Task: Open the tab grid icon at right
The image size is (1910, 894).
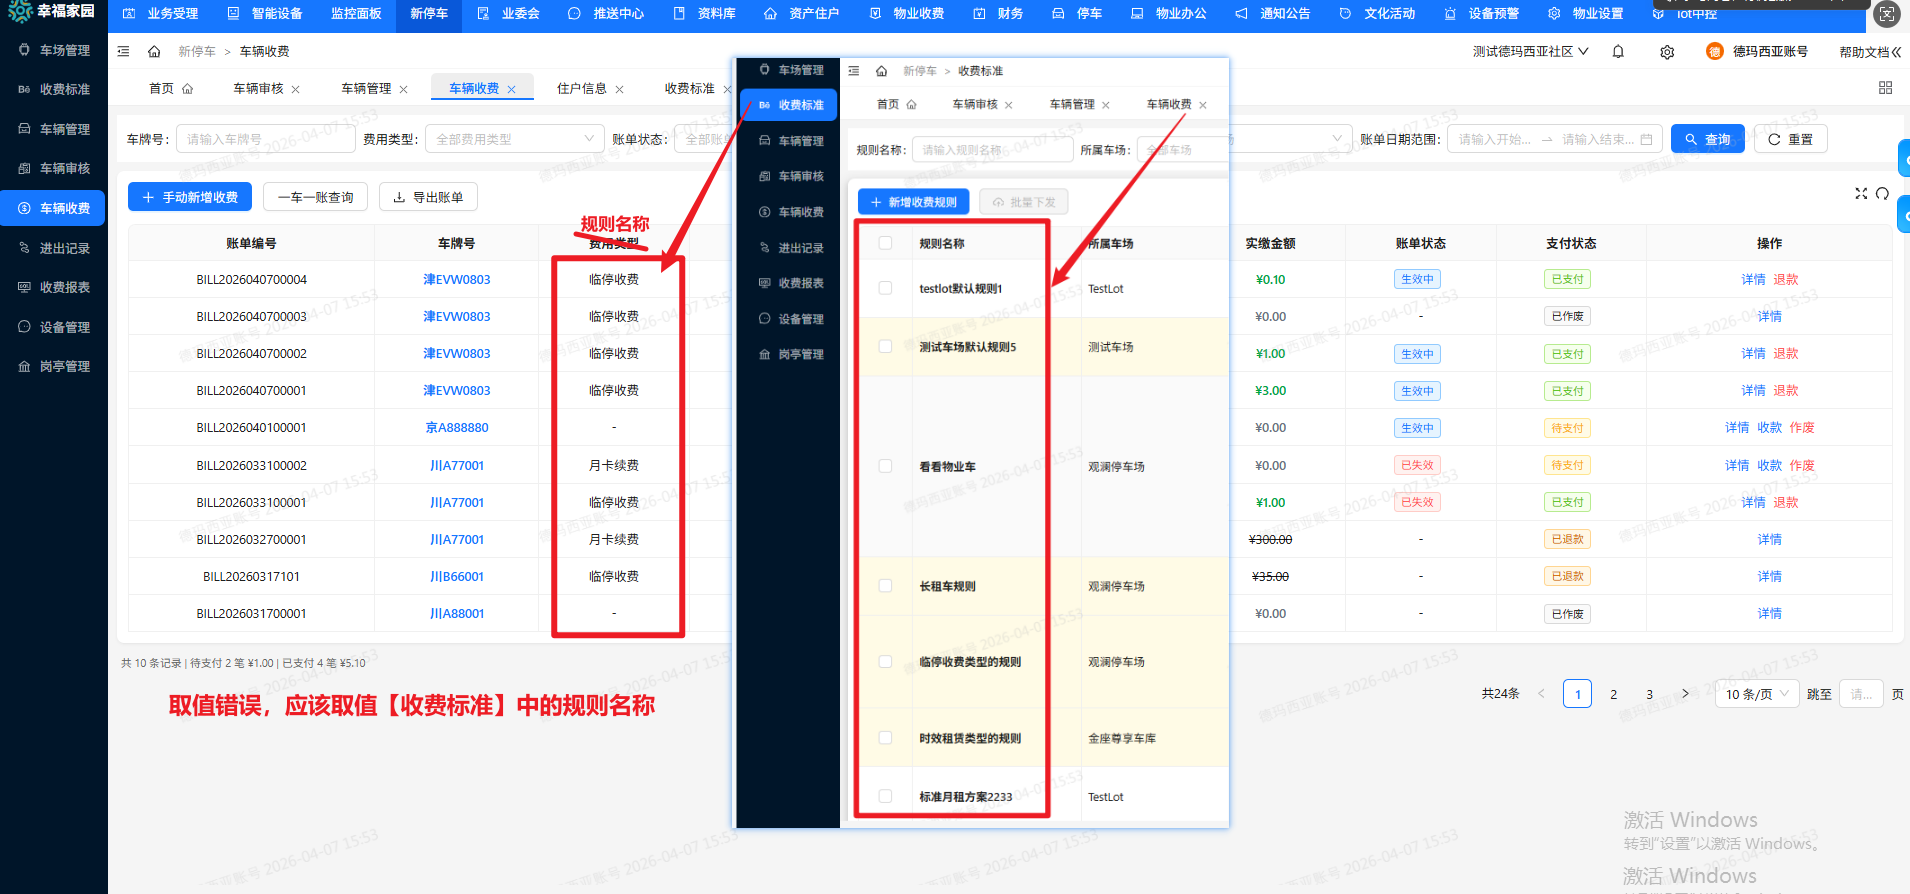Action: click(1885, 88)
